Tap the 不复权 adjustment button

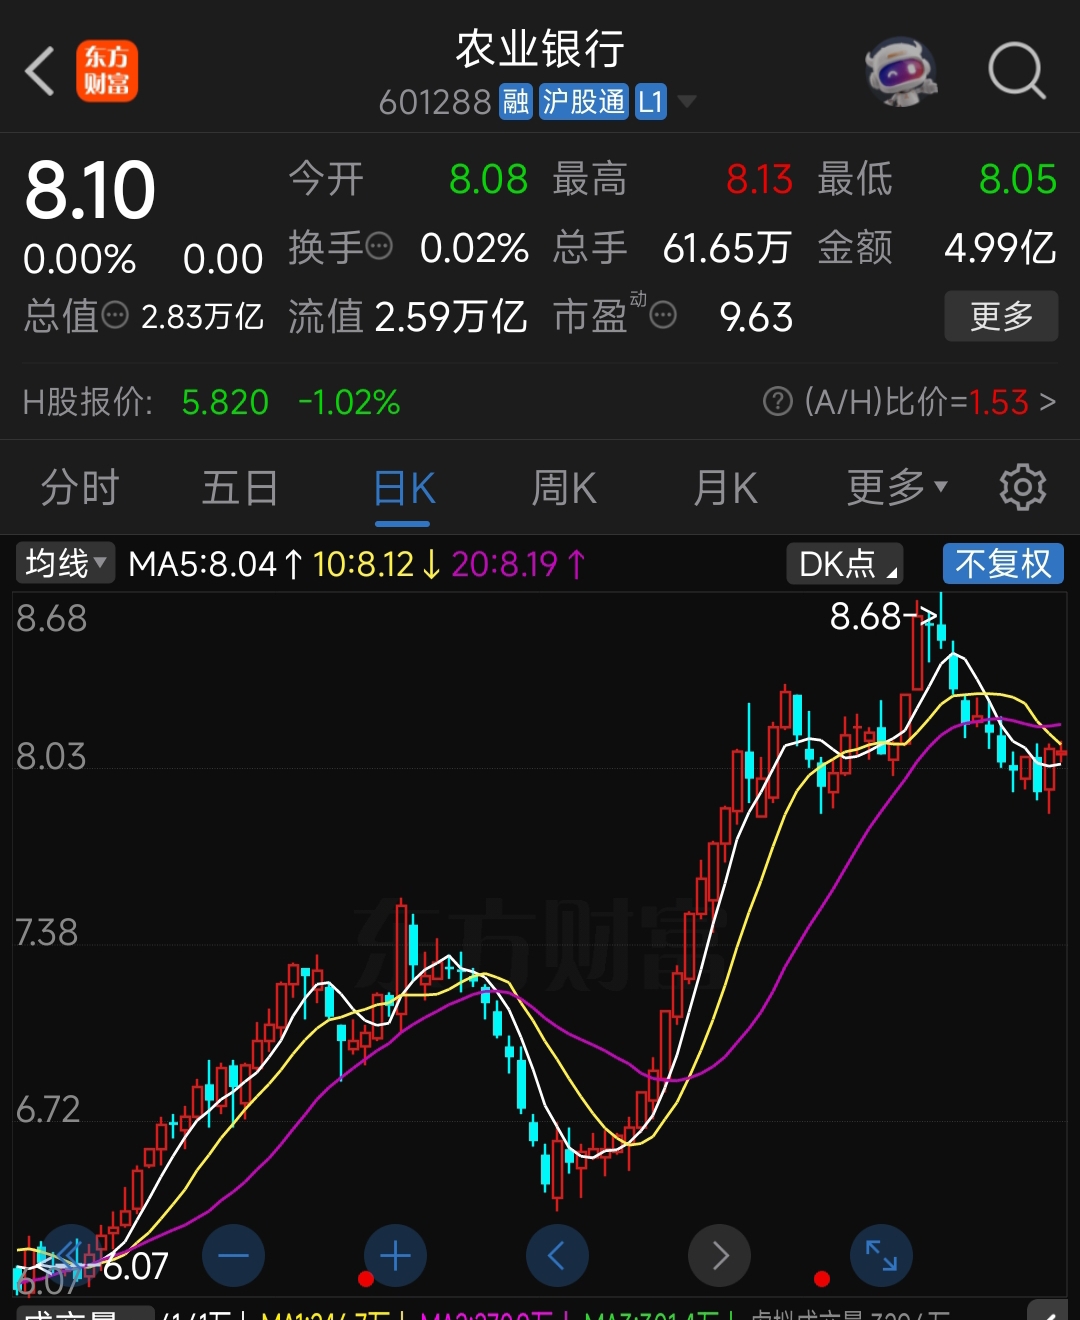[1003, 564]
